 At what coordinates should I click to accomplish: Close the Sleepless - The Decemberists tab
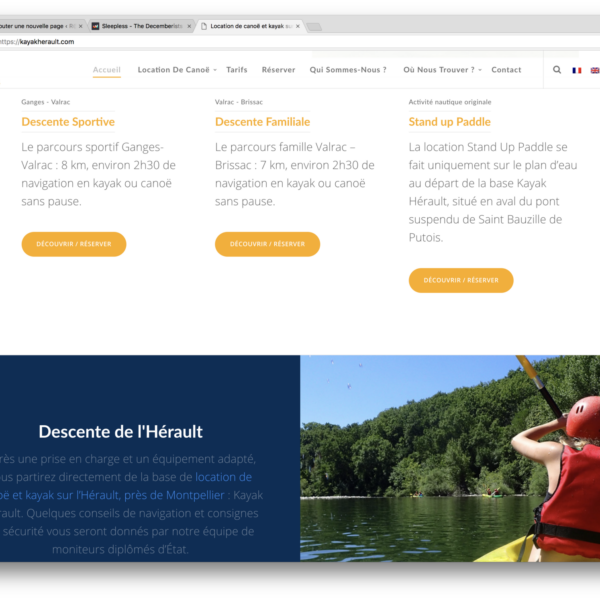coord(189,26)
